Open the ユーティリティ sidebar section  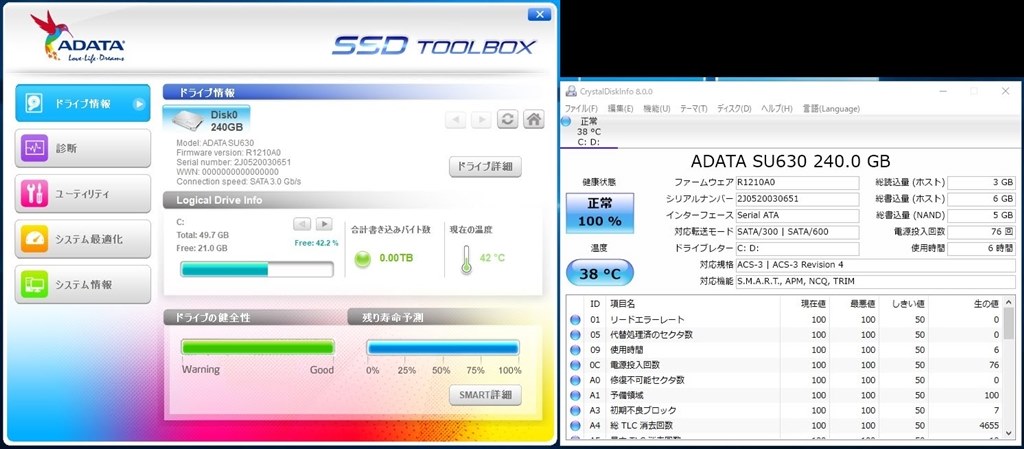[x=82, y=194]
